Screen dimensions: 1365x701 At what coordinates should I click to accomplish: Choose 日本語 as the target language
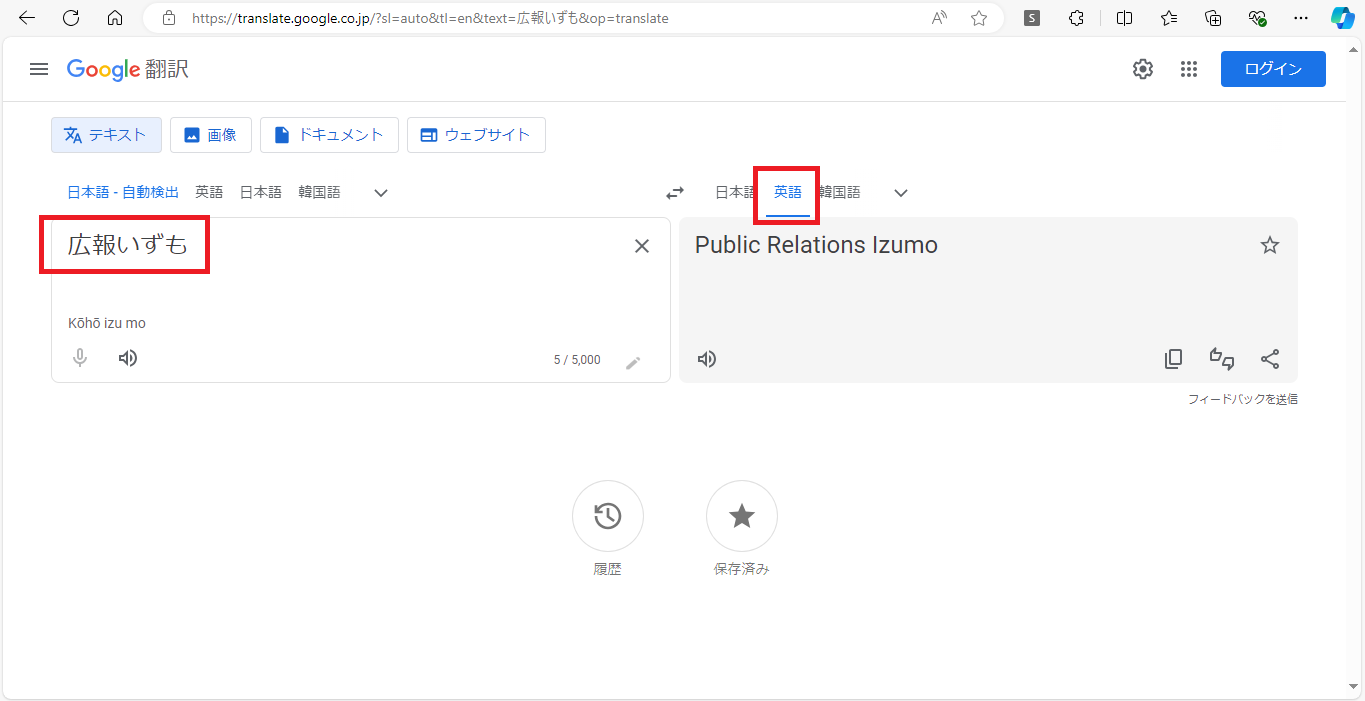pyautogui.click(x=736, y=192)
